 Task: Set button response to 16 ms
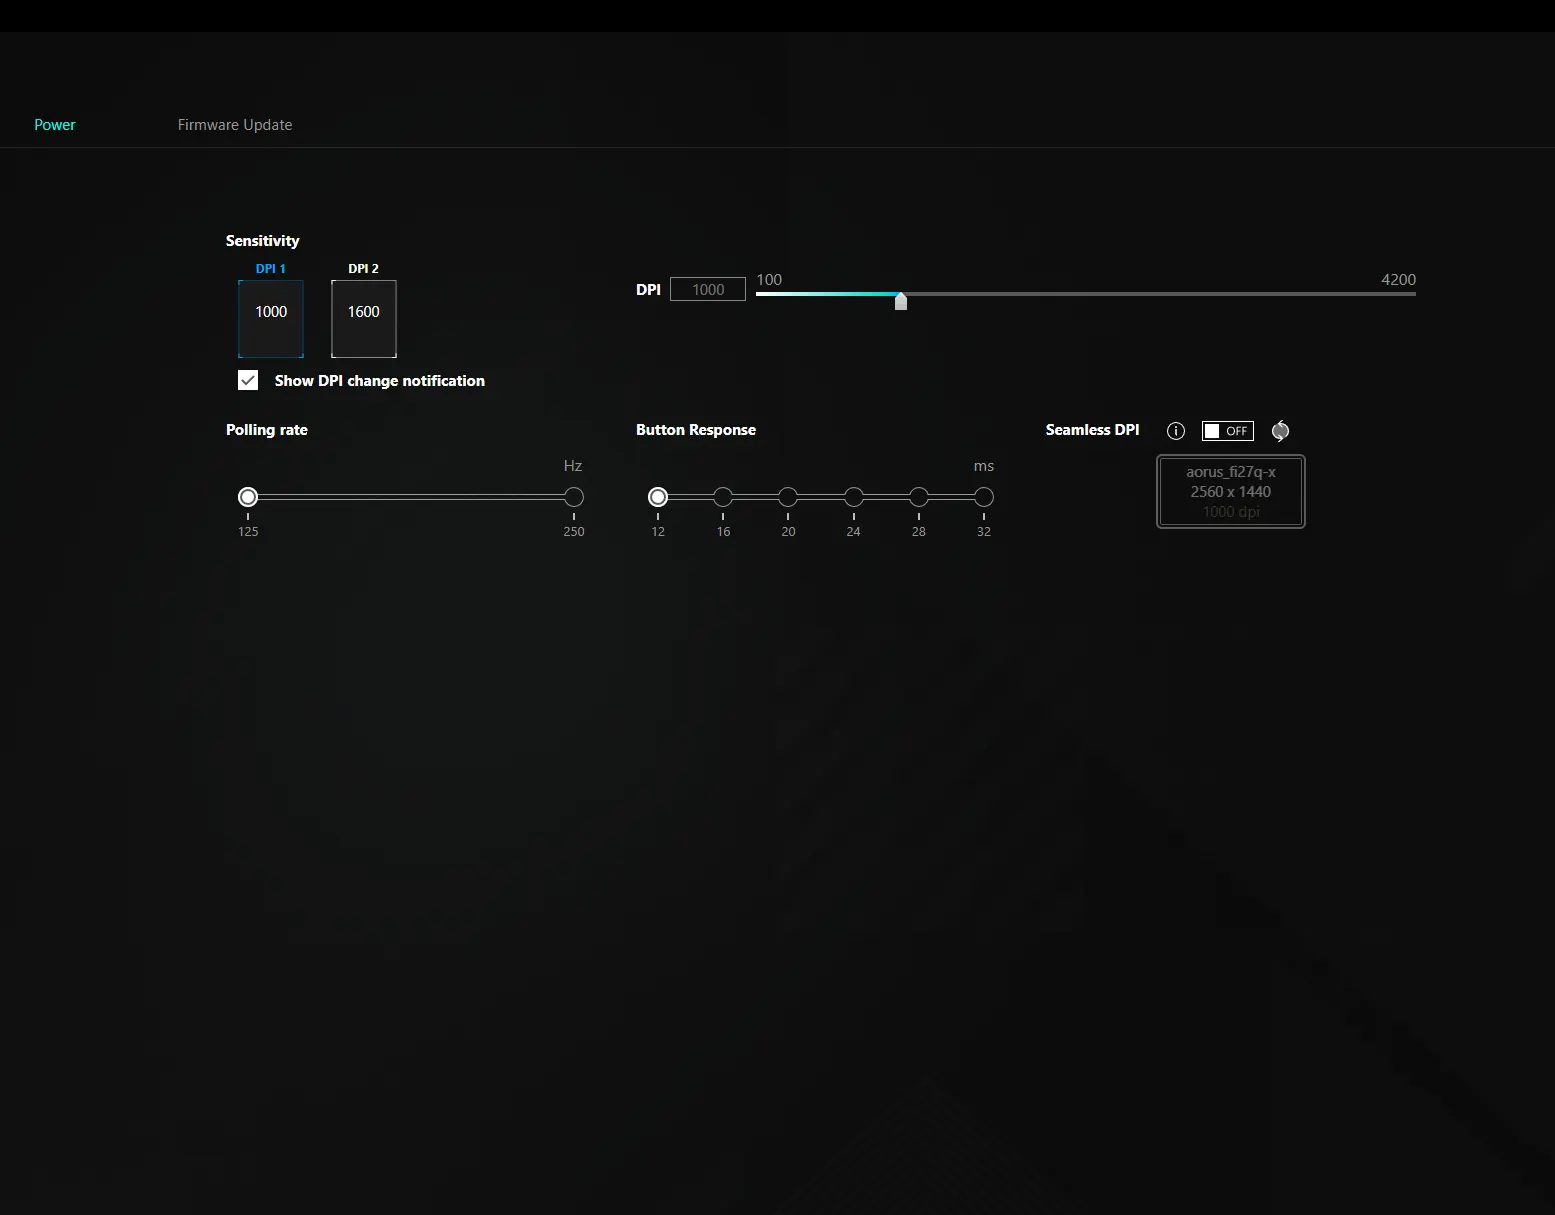tap(723, 497)
